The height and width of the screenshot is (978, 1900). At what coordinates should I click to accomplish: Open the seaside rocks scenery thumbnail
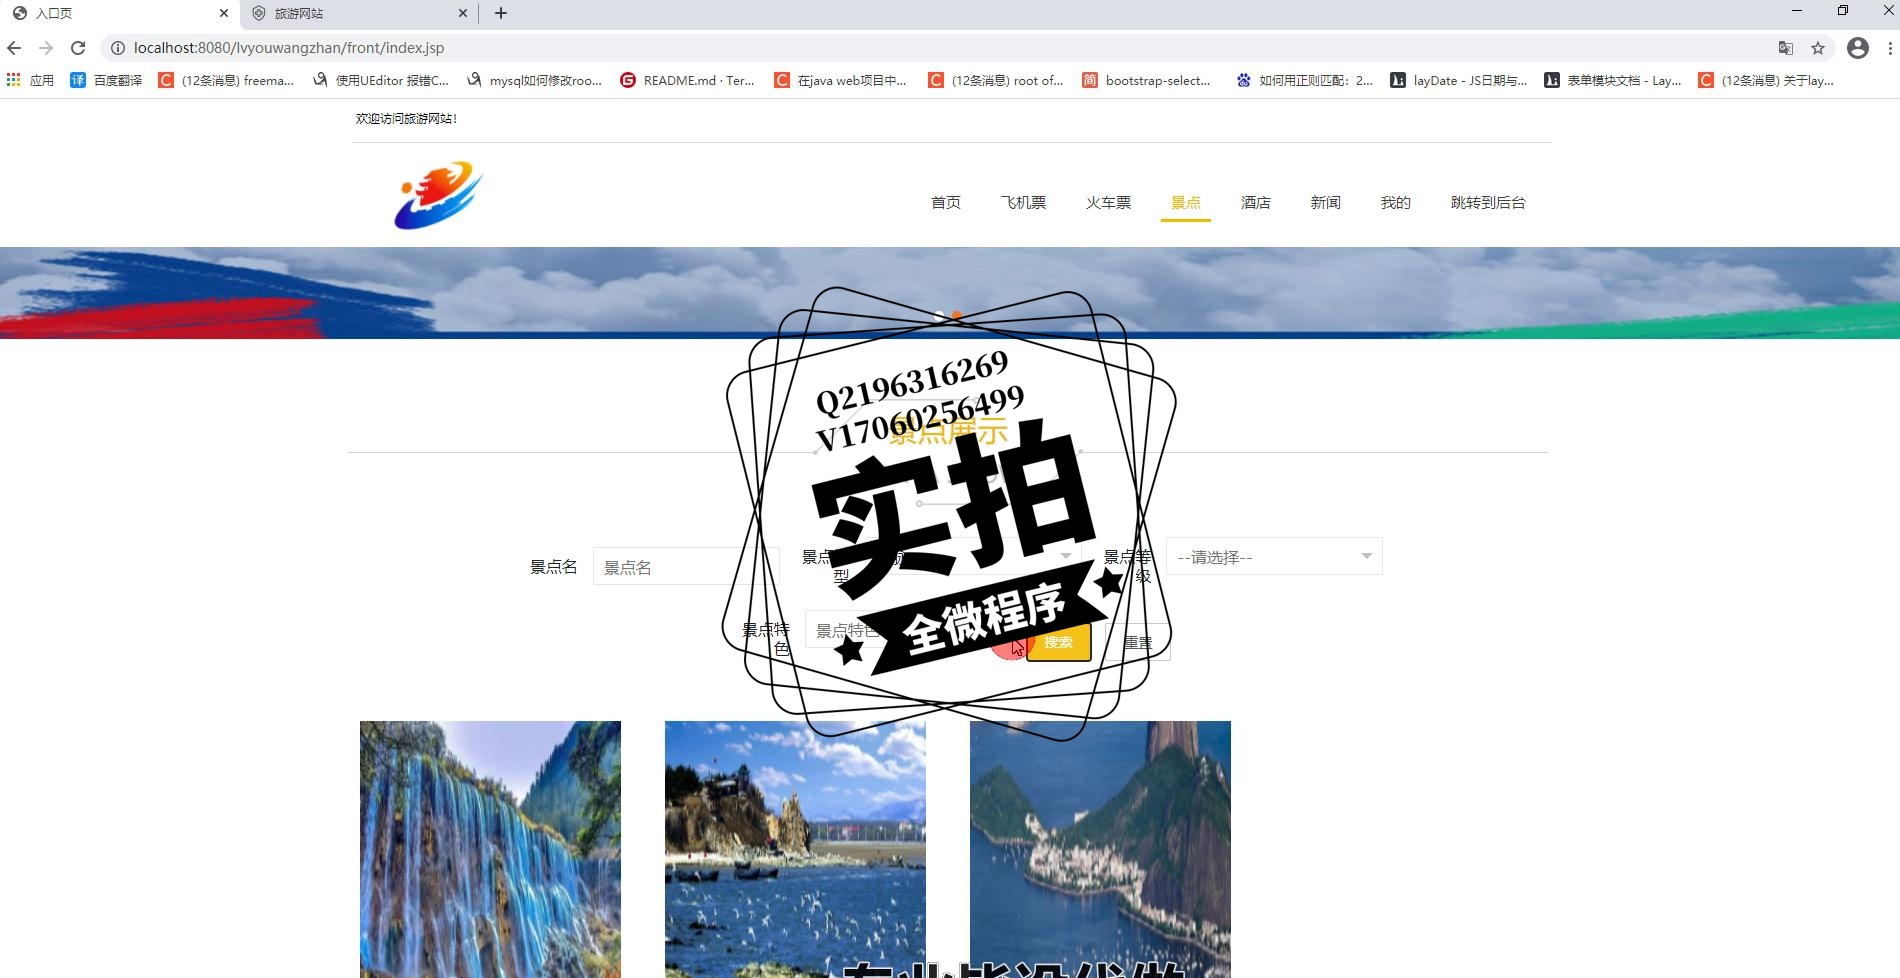[x=795, y=849]
